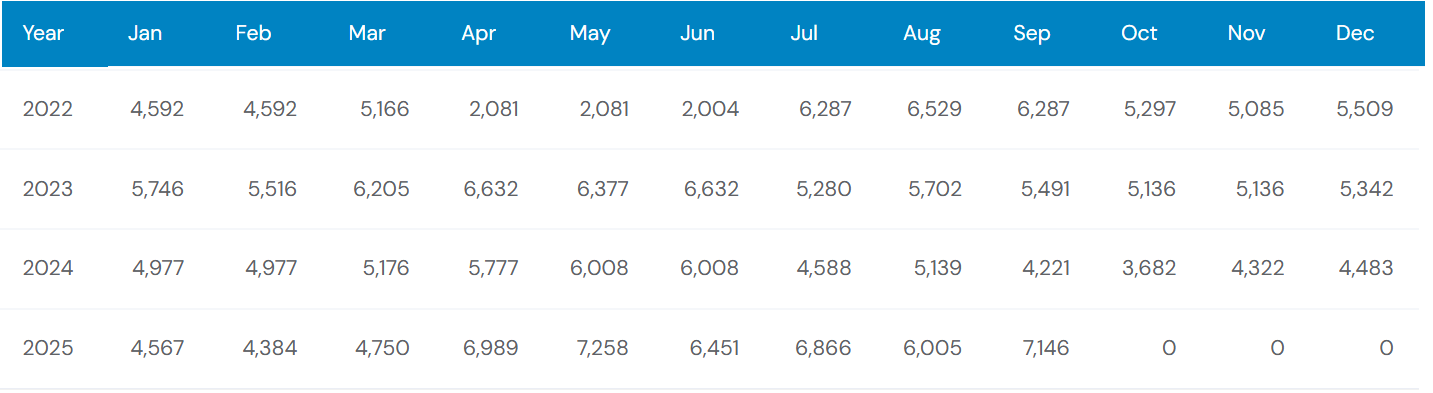The width and height of the screenshot is (1433, 393).
Task: Select the Jun column header
Action: click(697, 33)
